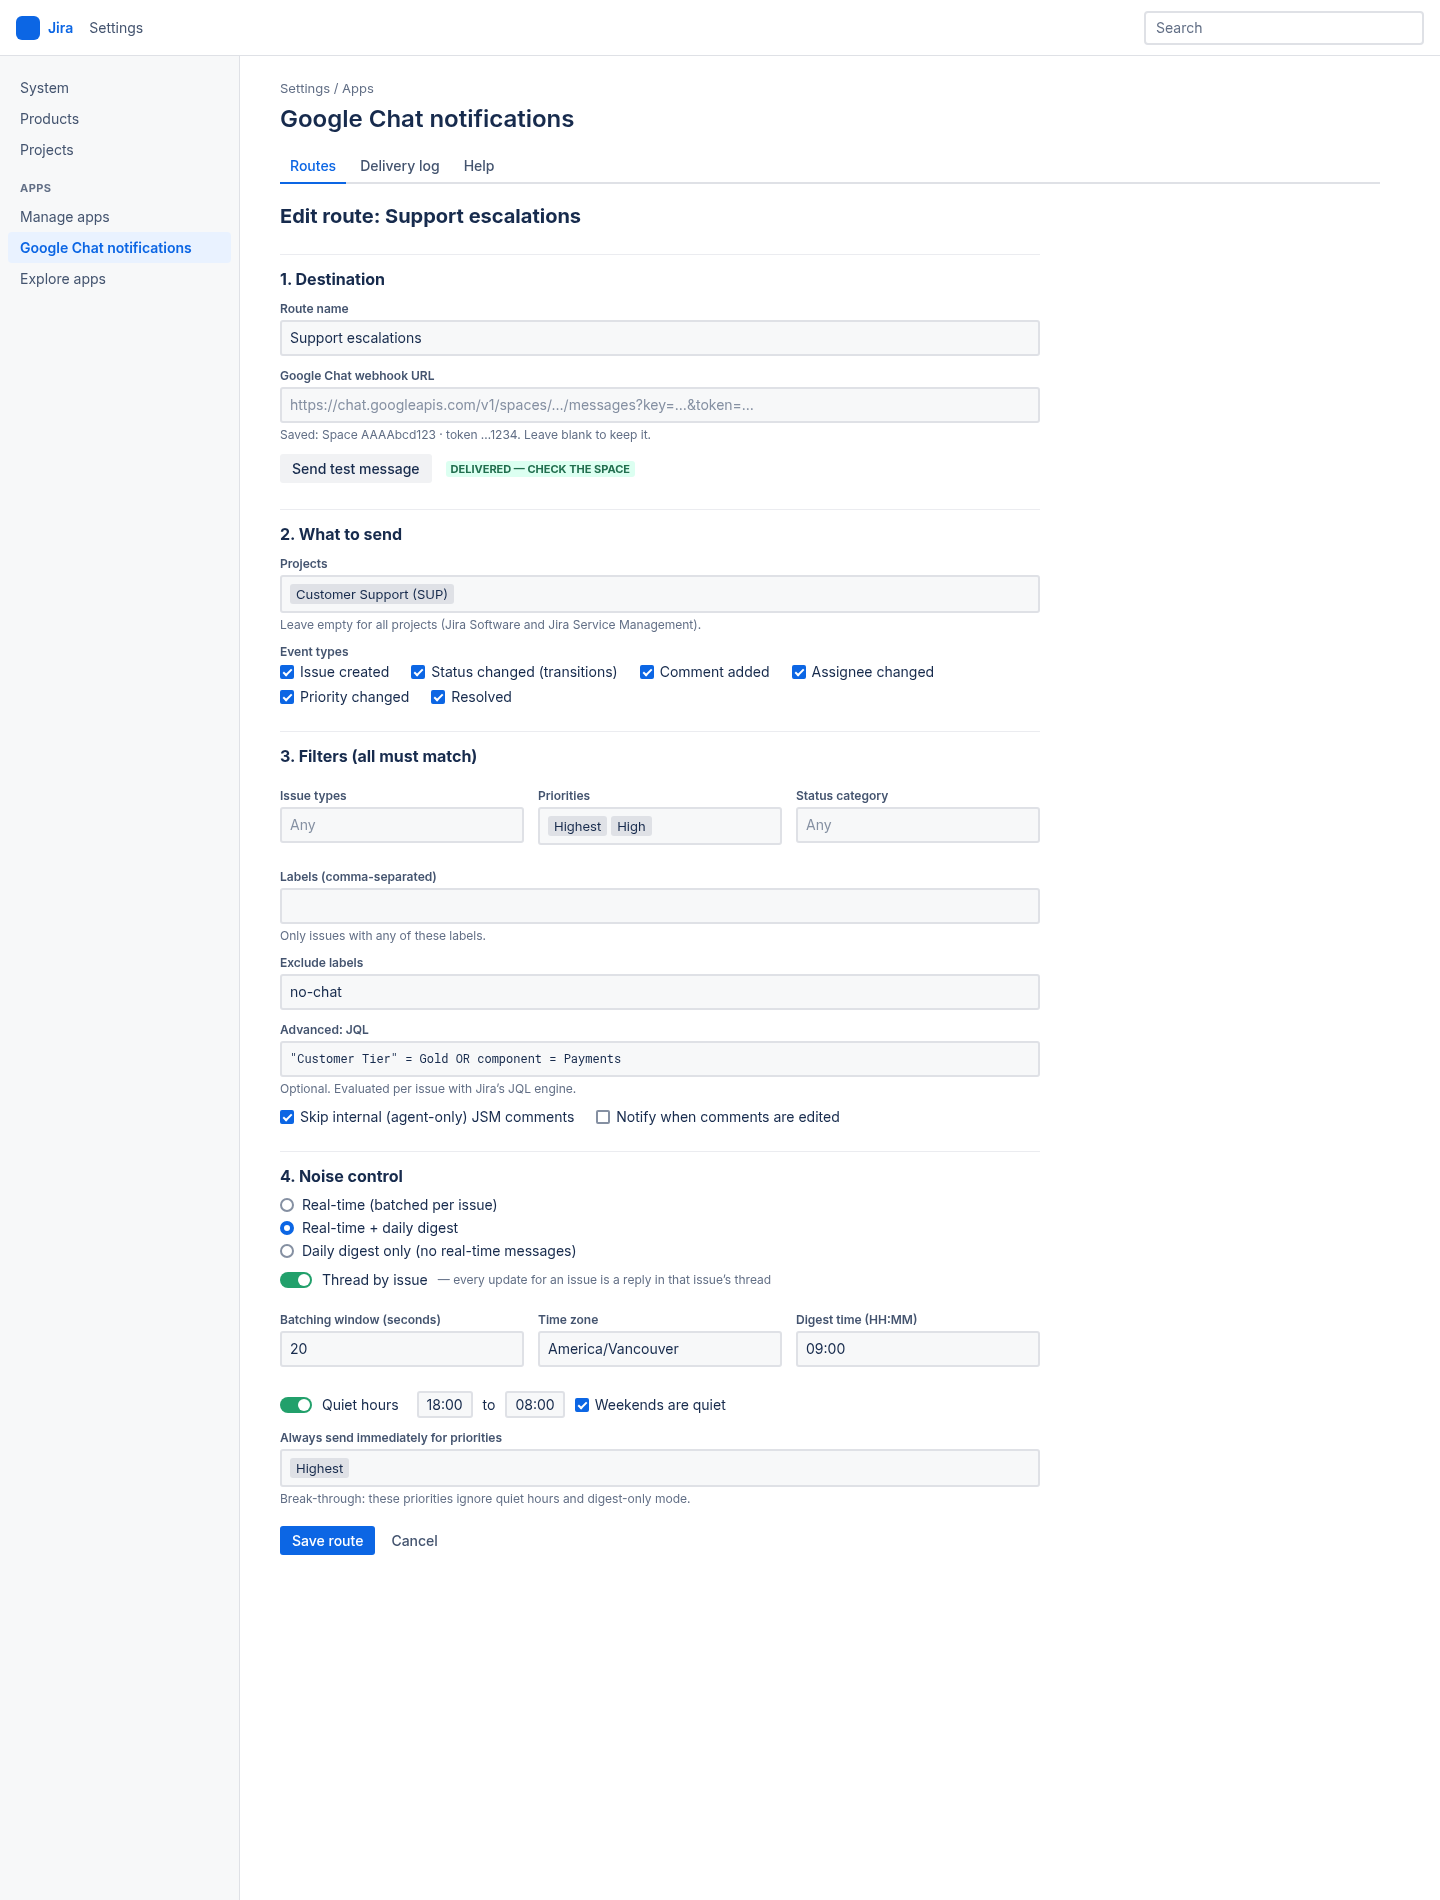Click the Jira logo icon
This screenshot has width=1440, height=1900.
click(28, 28)
